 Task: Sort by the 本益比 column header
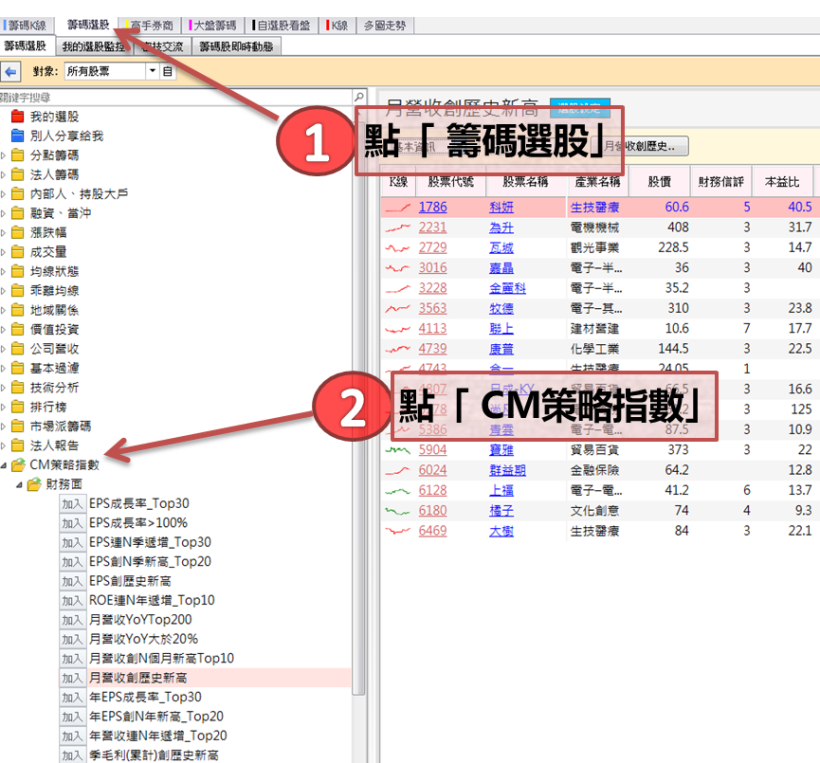(782, 181)
